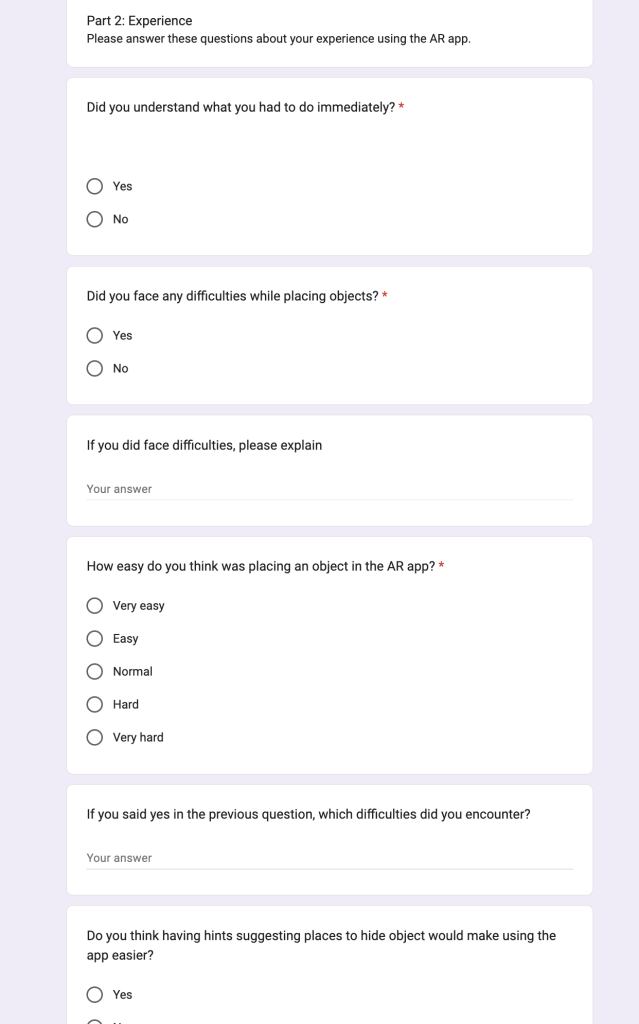Select No for understanding immediately question

[95, 219]
